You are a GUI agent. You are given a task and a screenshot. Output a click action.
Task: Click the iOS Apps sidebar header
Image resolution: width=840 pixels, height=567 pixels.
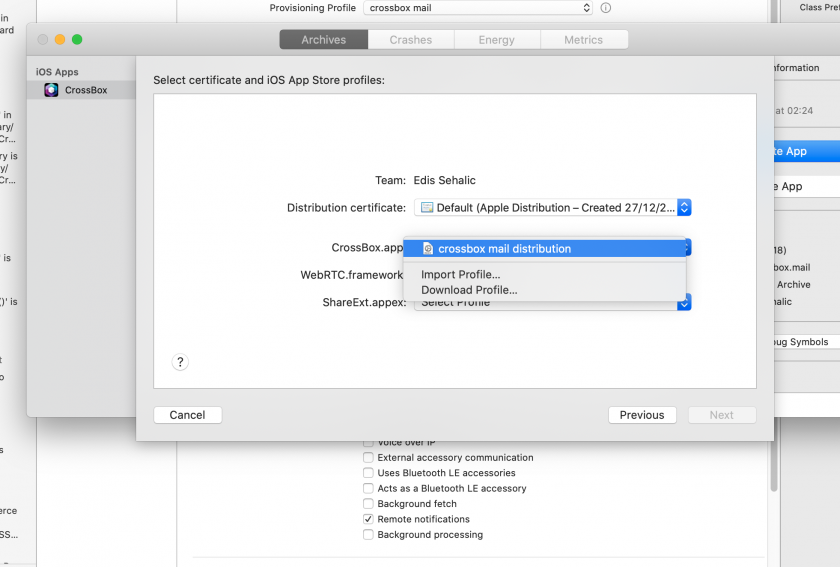pos(57,72)
